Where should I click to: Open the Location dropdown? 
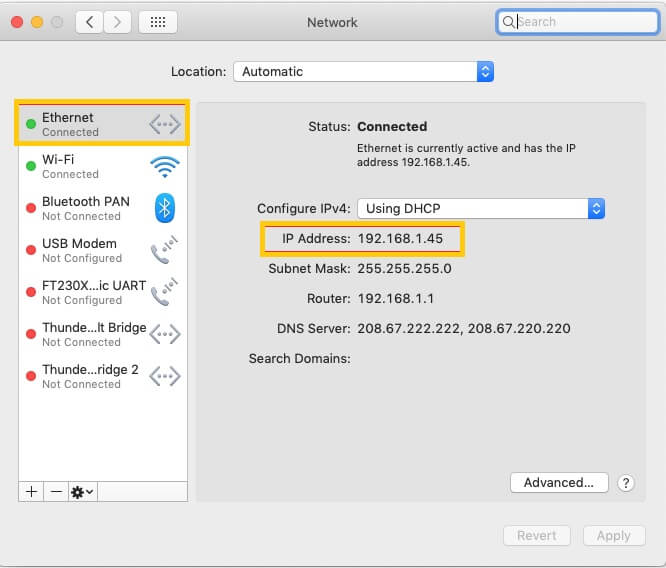pos(363,71)
